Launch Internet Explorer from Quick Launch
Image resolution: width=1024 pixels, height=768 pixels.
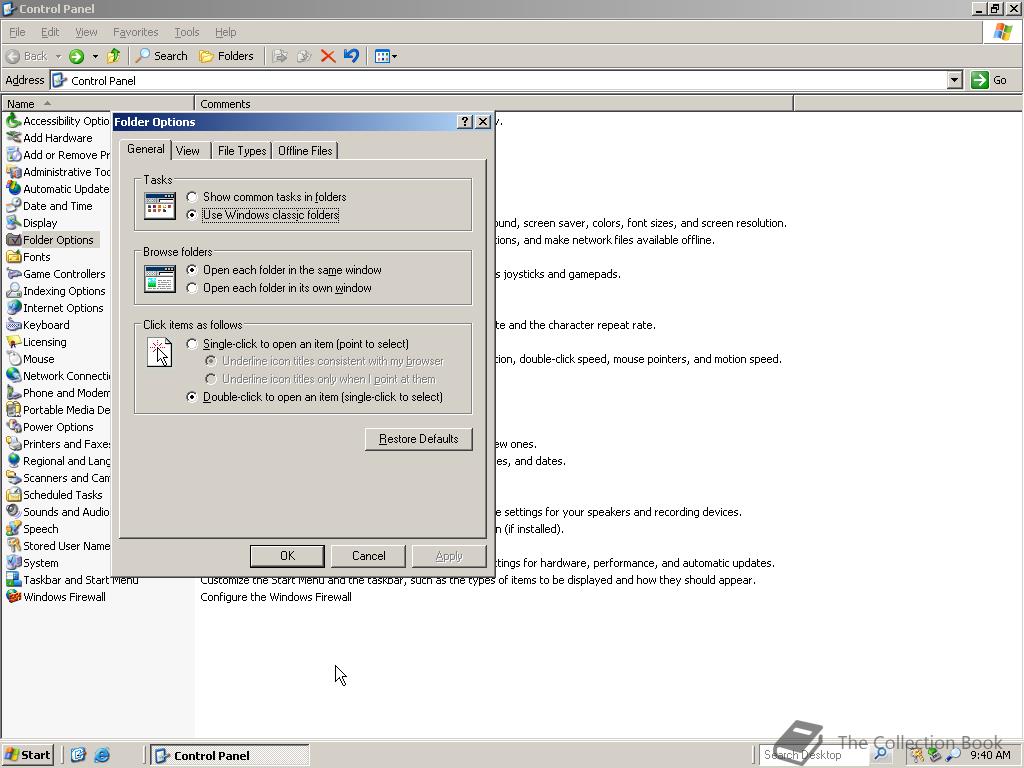102,755
